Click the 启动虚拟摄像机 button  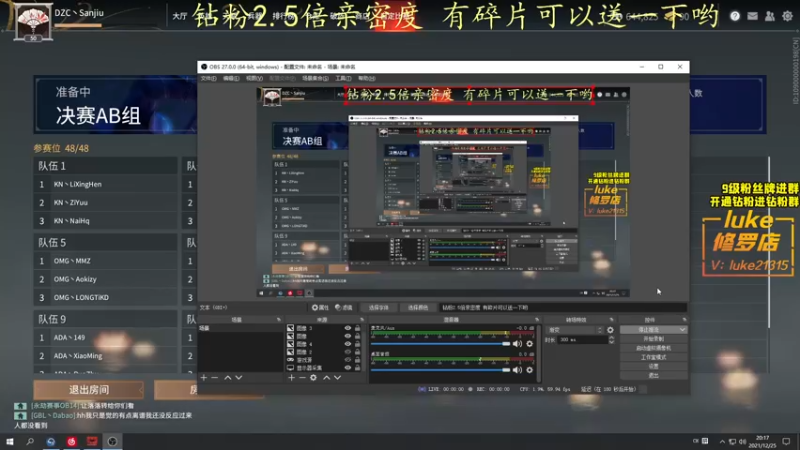pyautogui.click(x=654, y=348)
